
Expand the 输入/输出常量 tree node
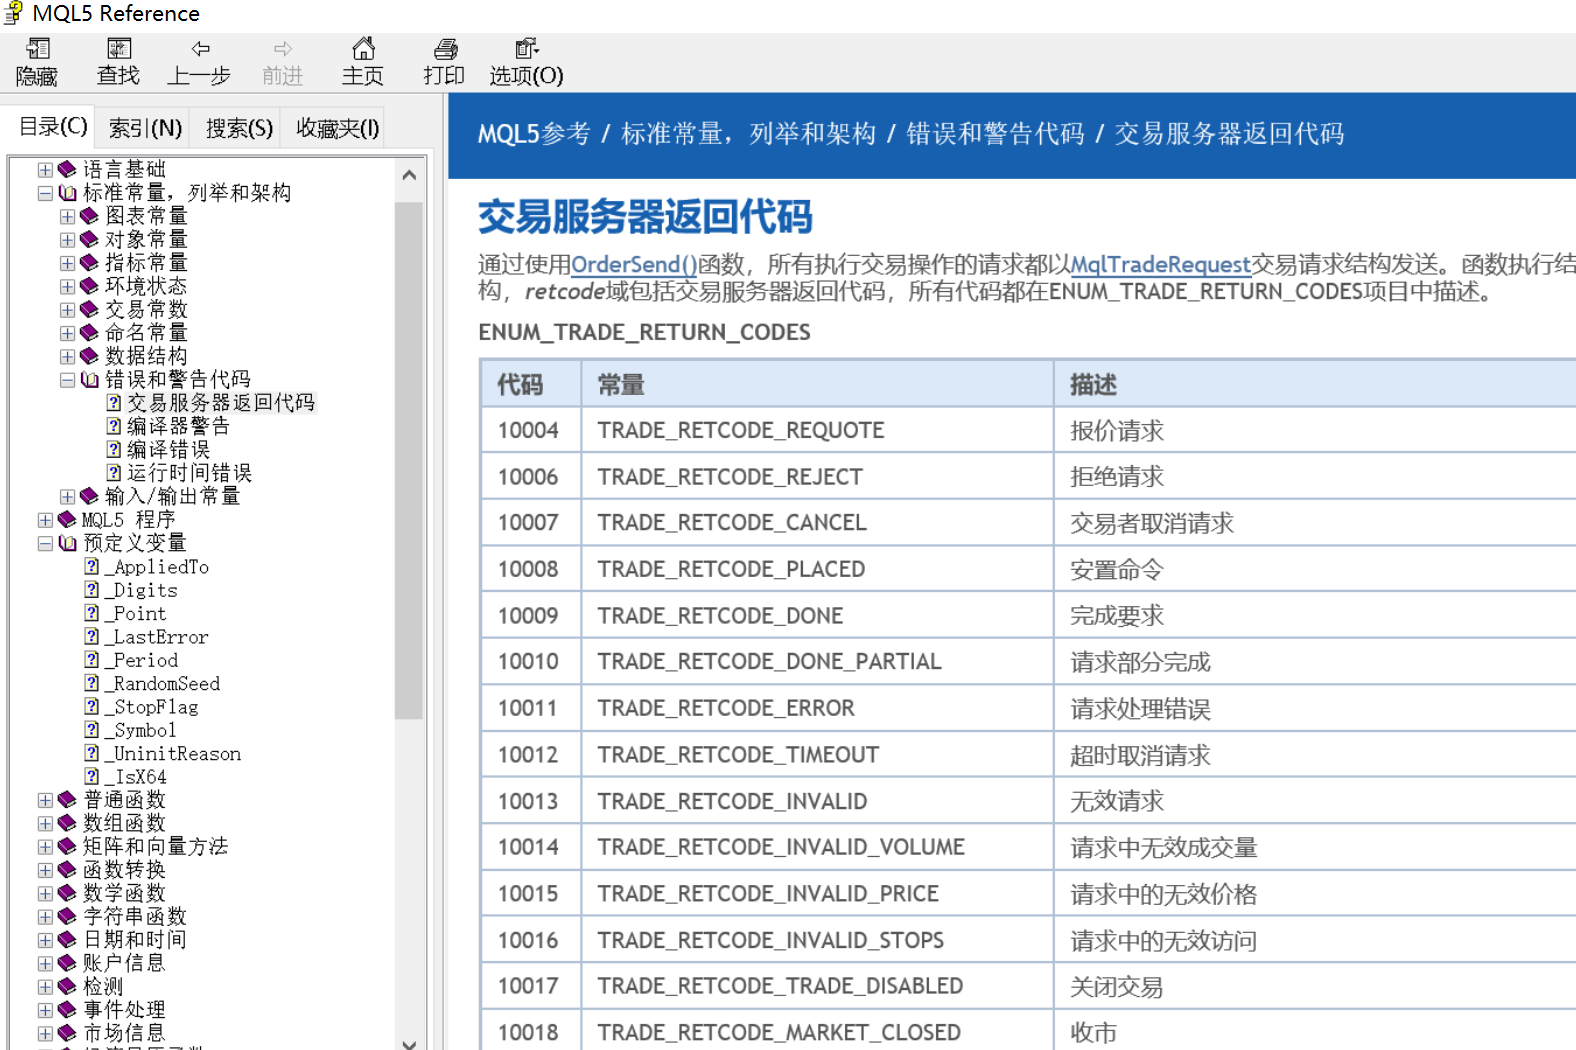pos(67,496)
